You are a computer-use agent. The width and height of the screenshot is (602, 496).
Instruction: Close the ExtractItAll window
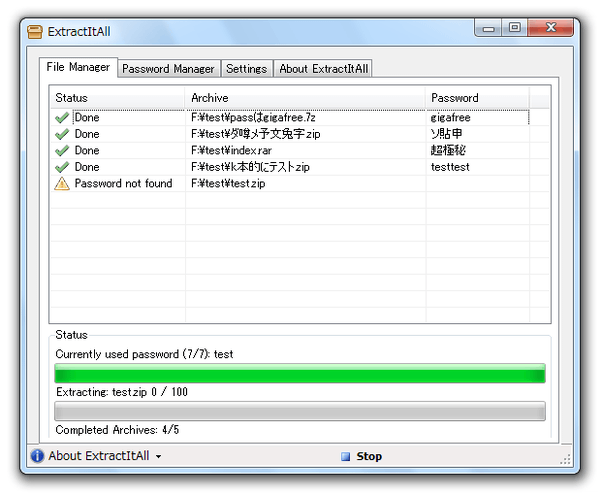(x=551, y=28)
